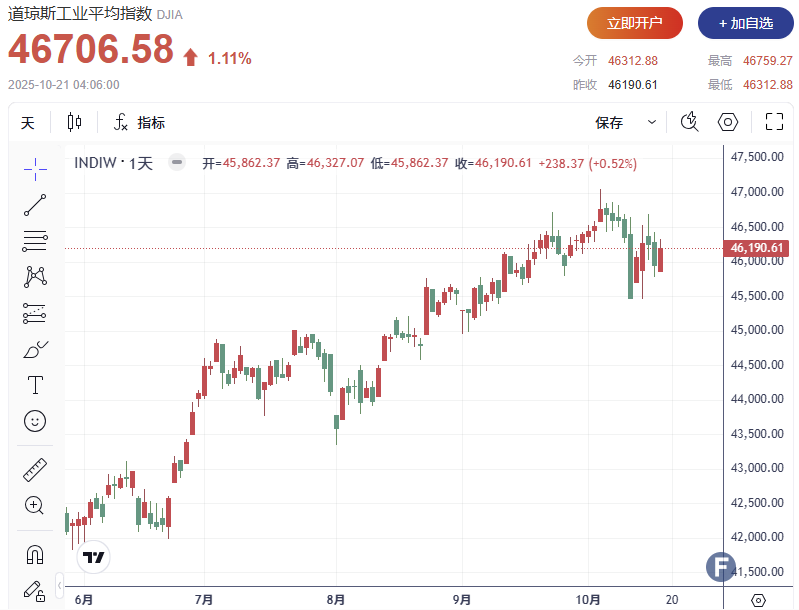Open the 保存 save menu
The image size is (799, 610).
(609, 123)
